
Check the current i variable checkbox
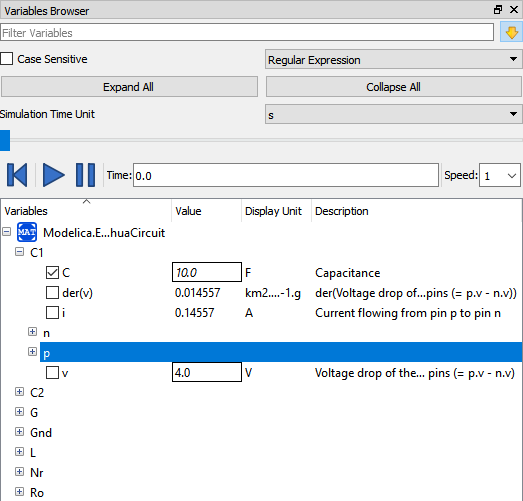tap(52, 313)
